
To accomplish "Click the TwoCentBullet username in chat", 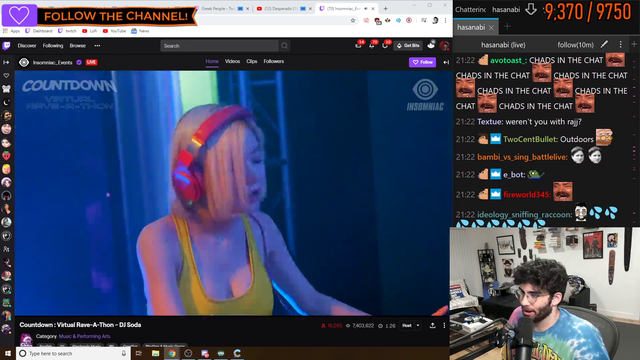I will point(530,139).
